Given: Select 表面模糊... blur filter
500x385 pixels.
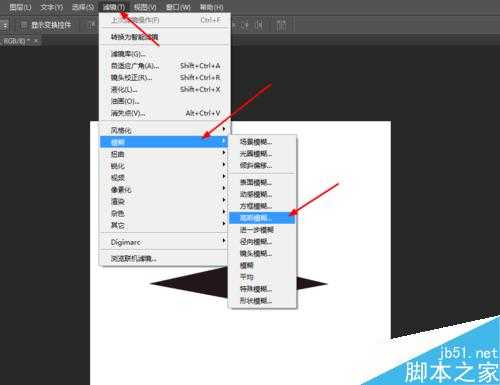Looking at the screenshot, I should [x=262, y=182].
